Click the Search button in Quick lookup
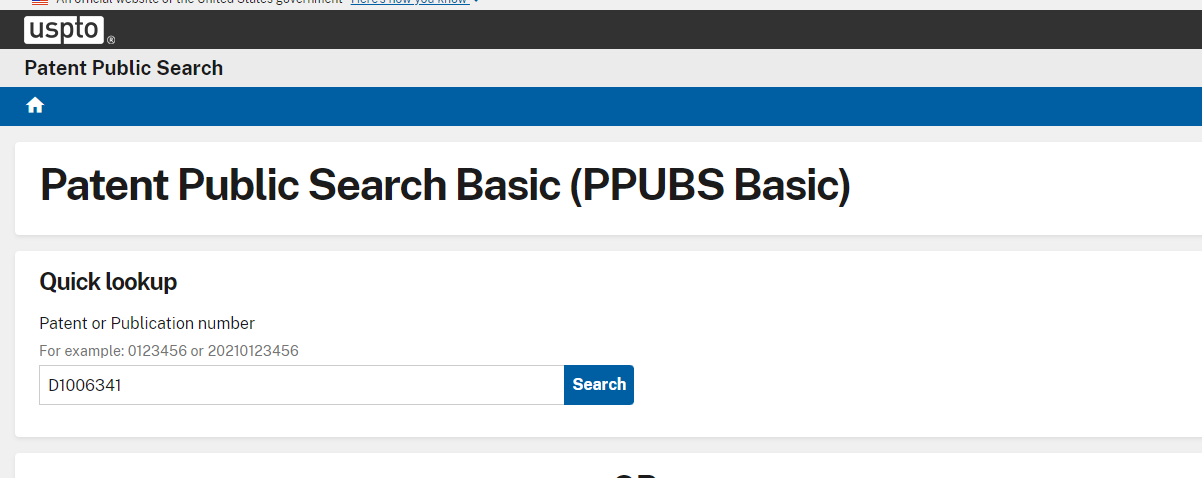This screenshot has height=478, width=1202. click(x=599, y=385)
